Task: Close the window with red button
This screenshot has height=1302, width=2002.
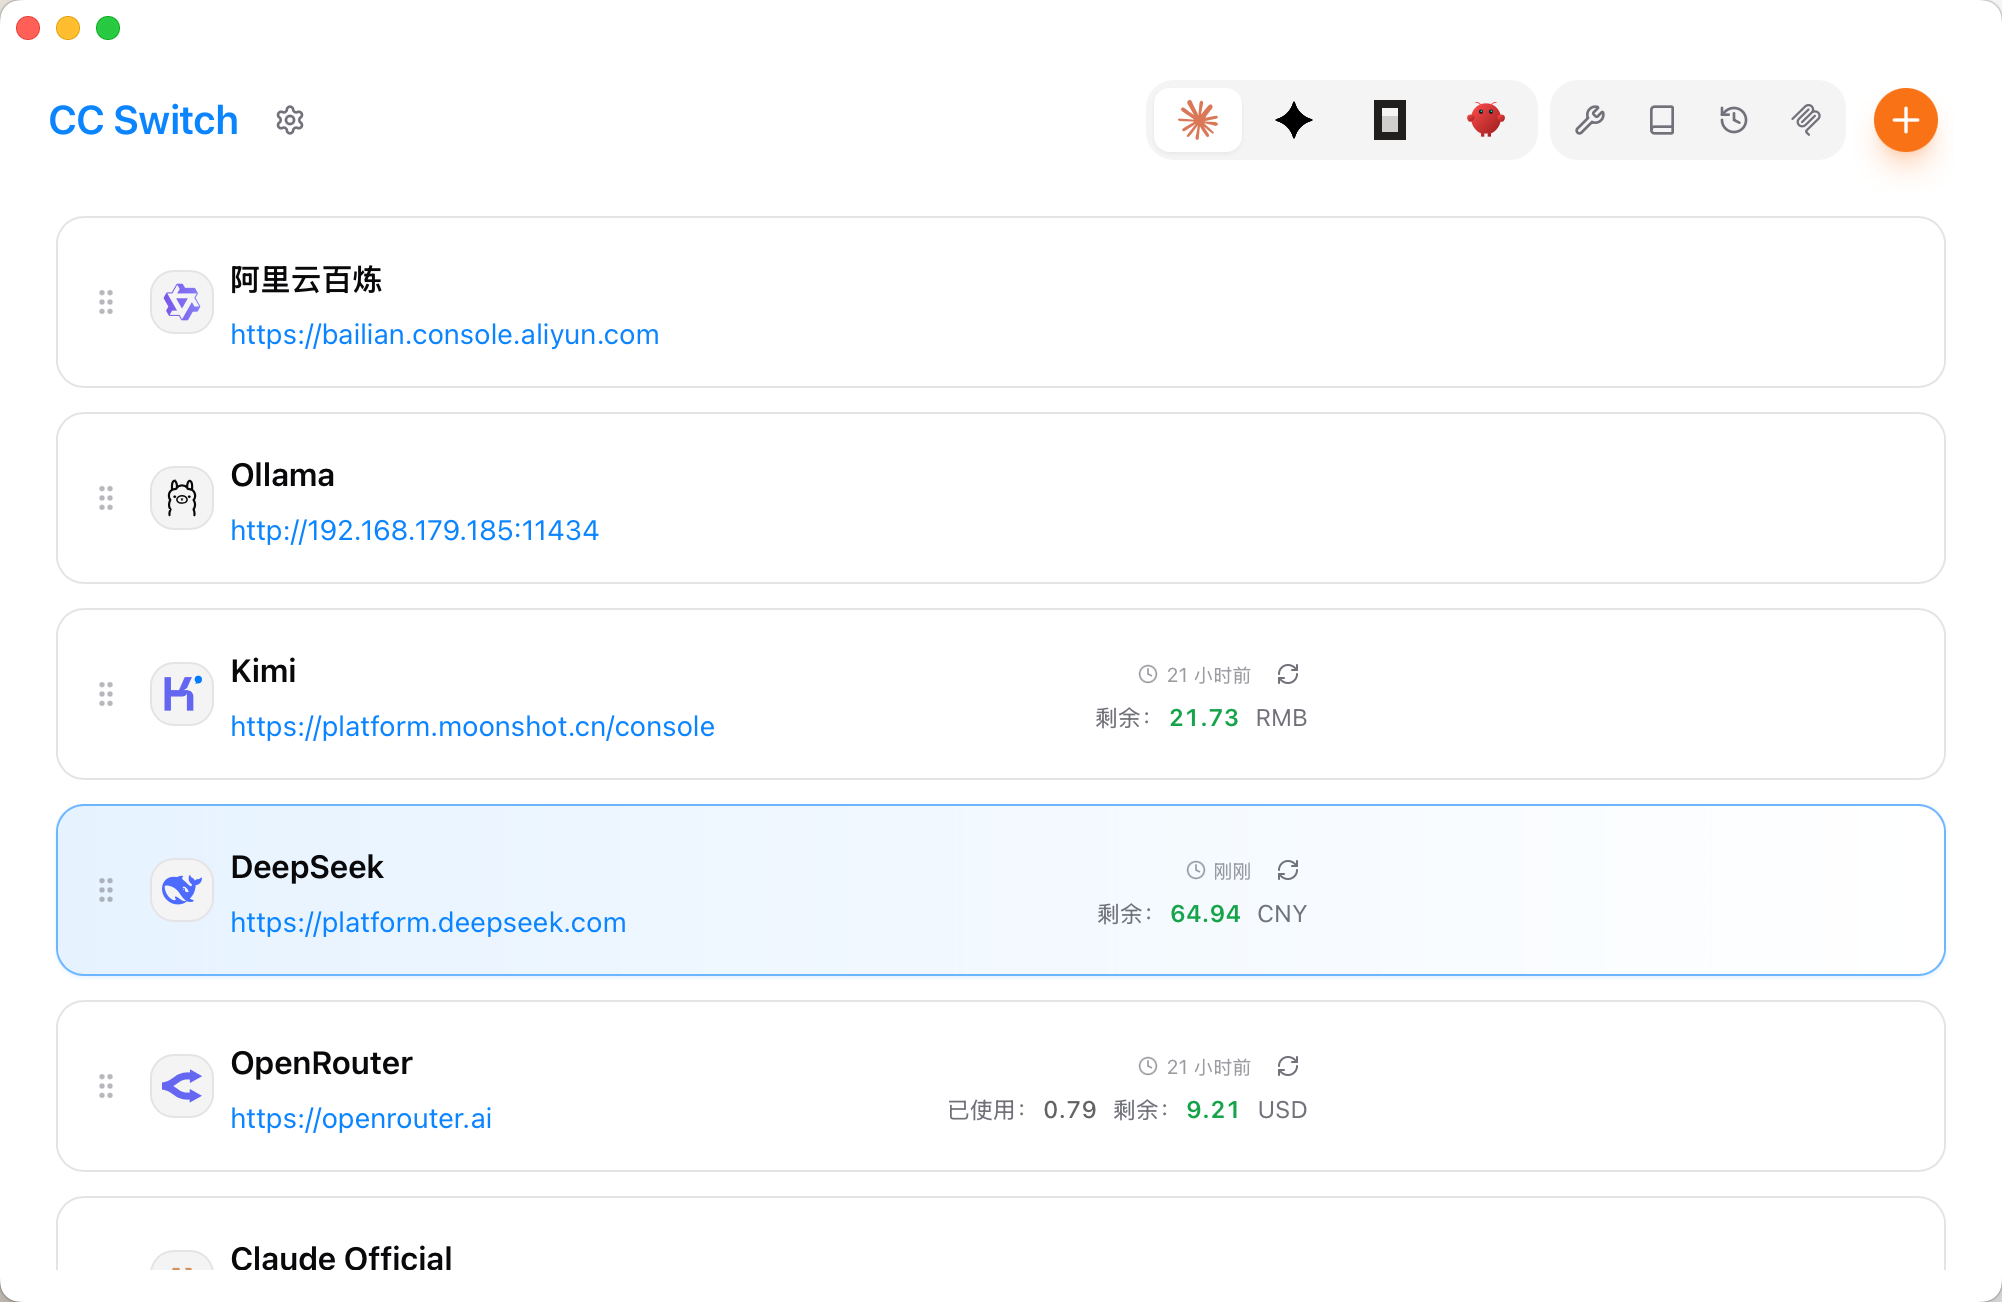Action: [28, 28]
